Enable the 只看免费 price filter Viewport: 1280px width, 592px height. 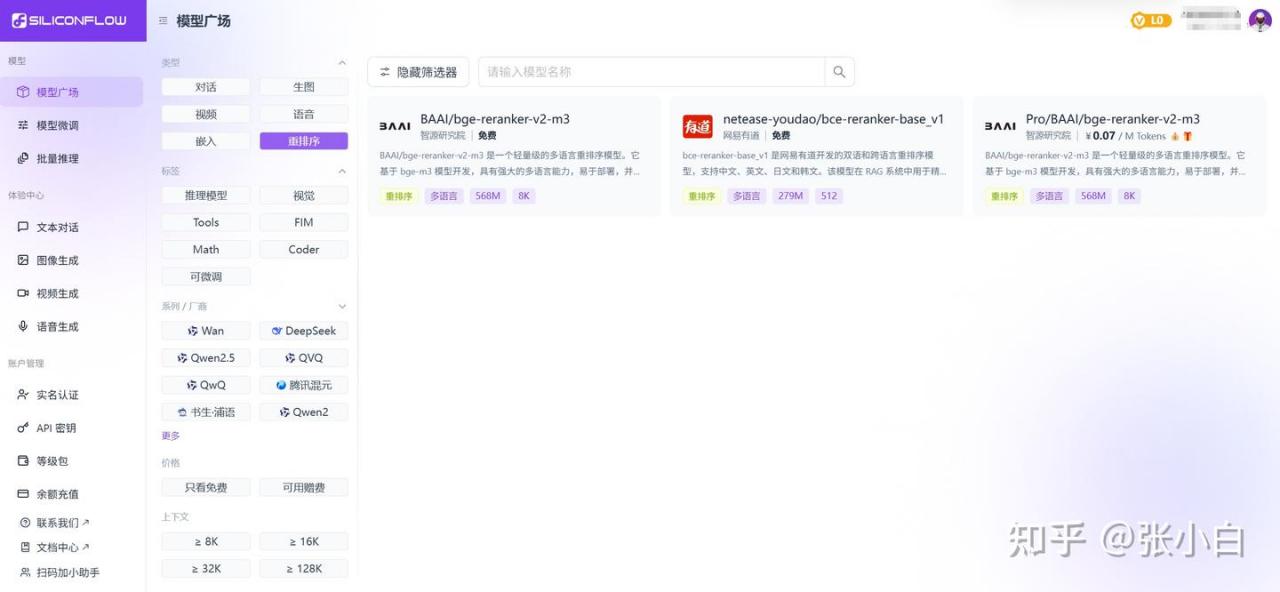pos(206,487)
